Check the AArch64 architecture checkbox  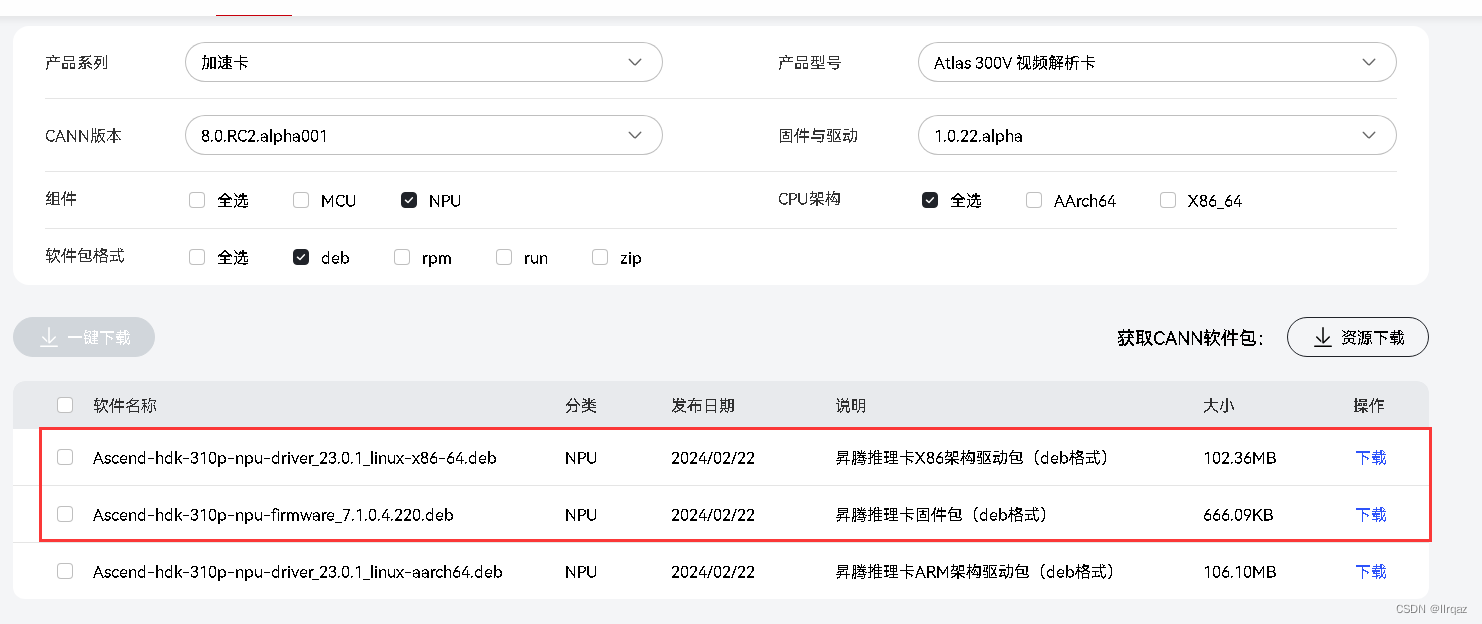pyautogui.click(x=1034, y=200)
